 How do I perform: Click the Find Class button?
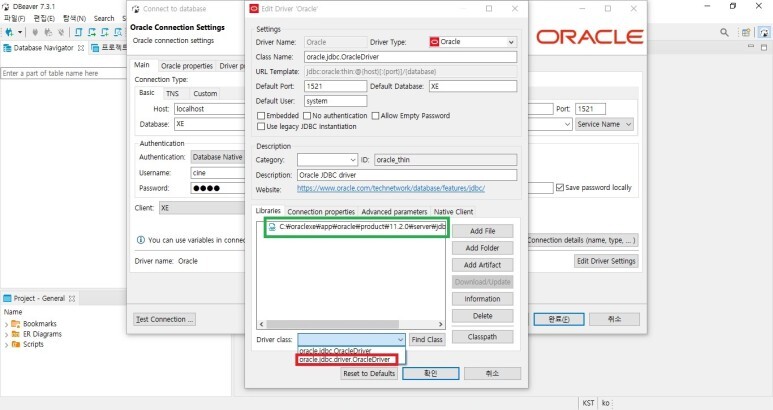427,340
